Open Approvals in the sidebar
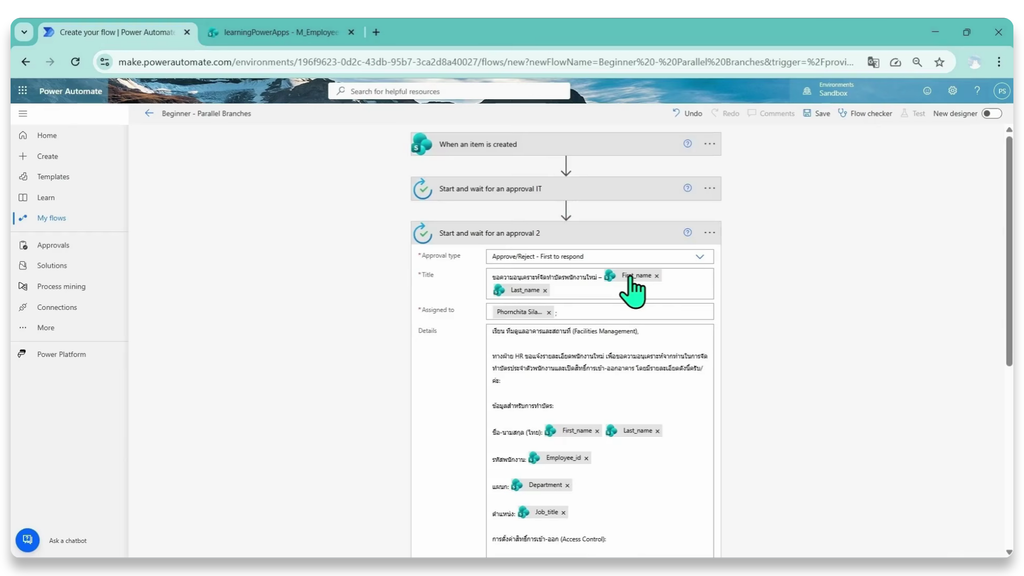Screen dimensions: 1024x576 53,245
